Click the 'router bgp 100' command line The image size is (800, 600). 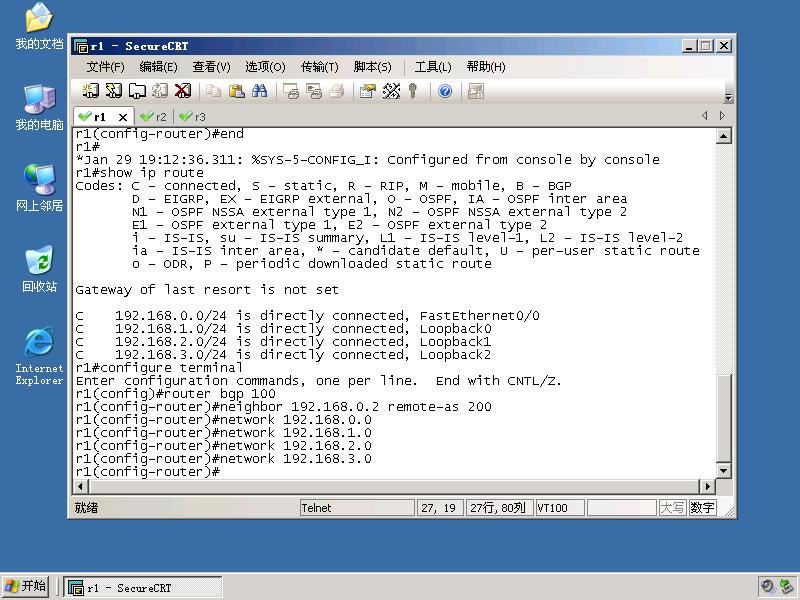(x=176, y=394)
